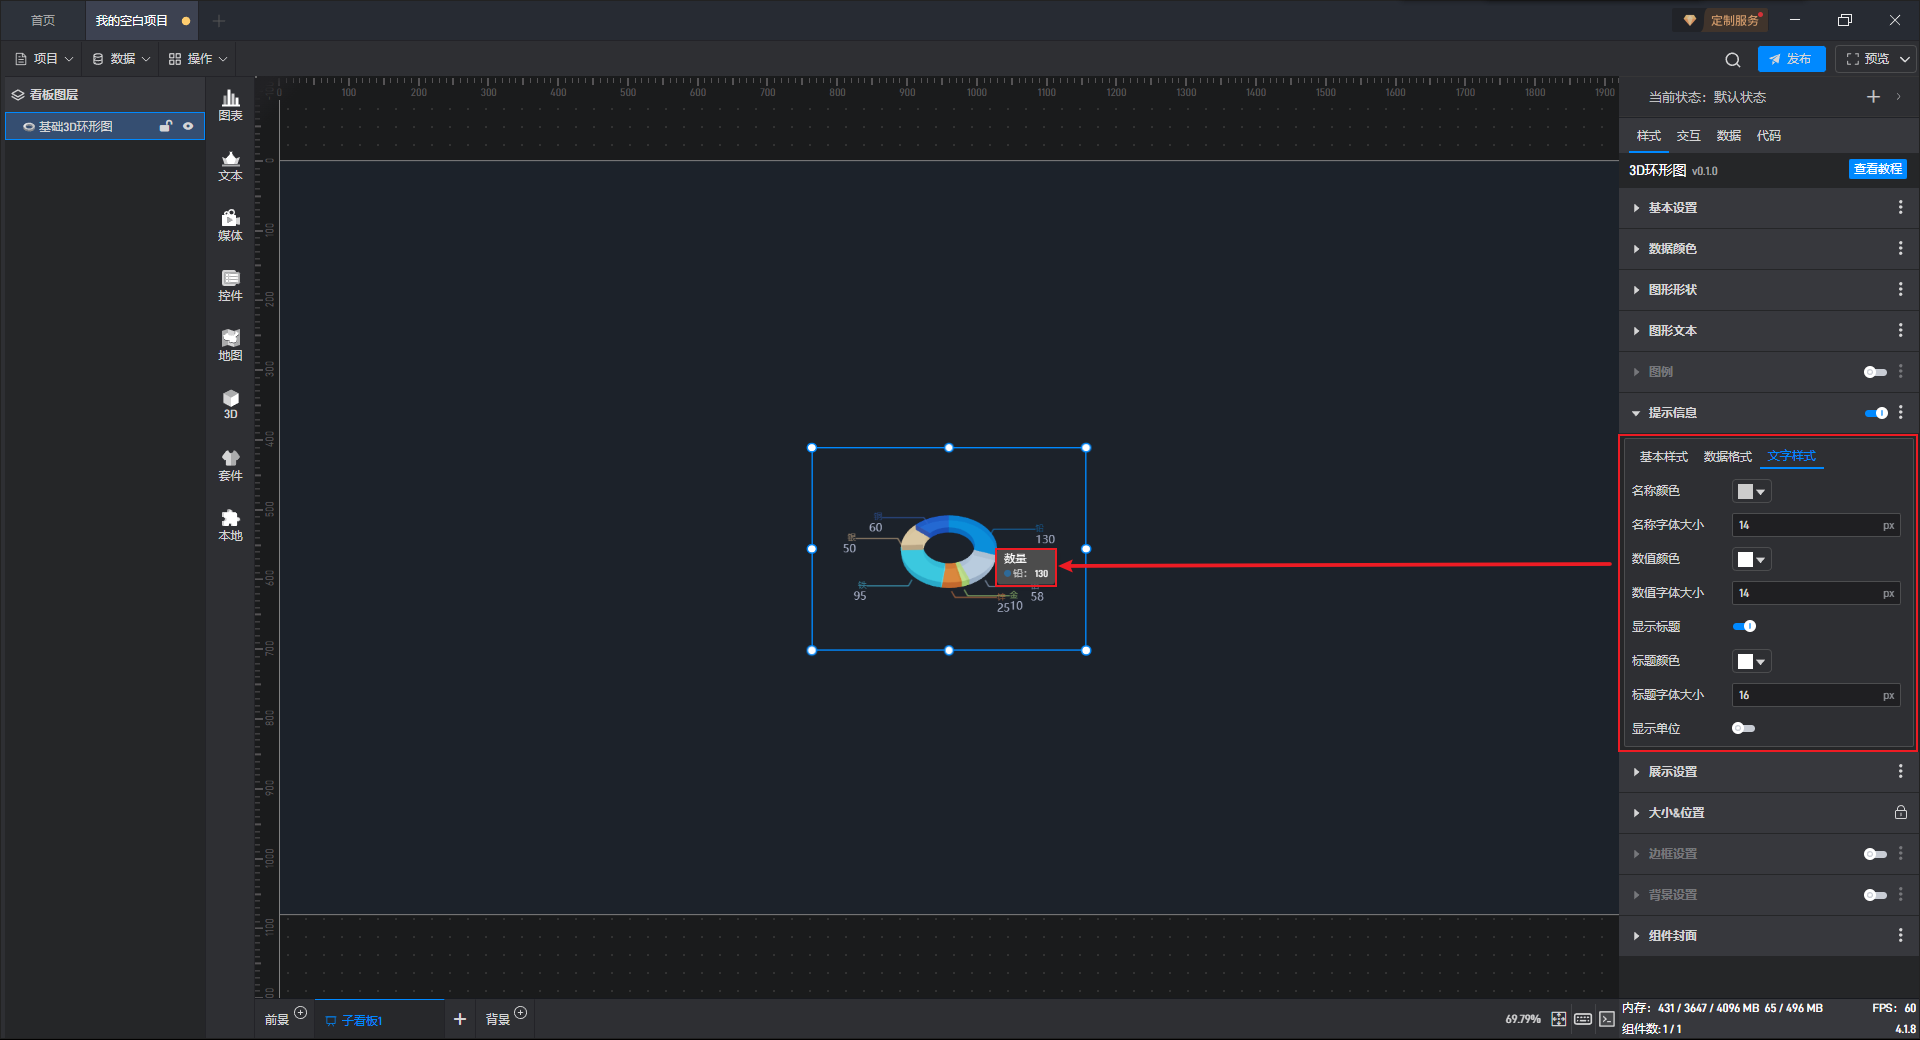1920x1040 pixels.
Task: Open more options for 数据颜色
Action: [x=1900, y=248]
